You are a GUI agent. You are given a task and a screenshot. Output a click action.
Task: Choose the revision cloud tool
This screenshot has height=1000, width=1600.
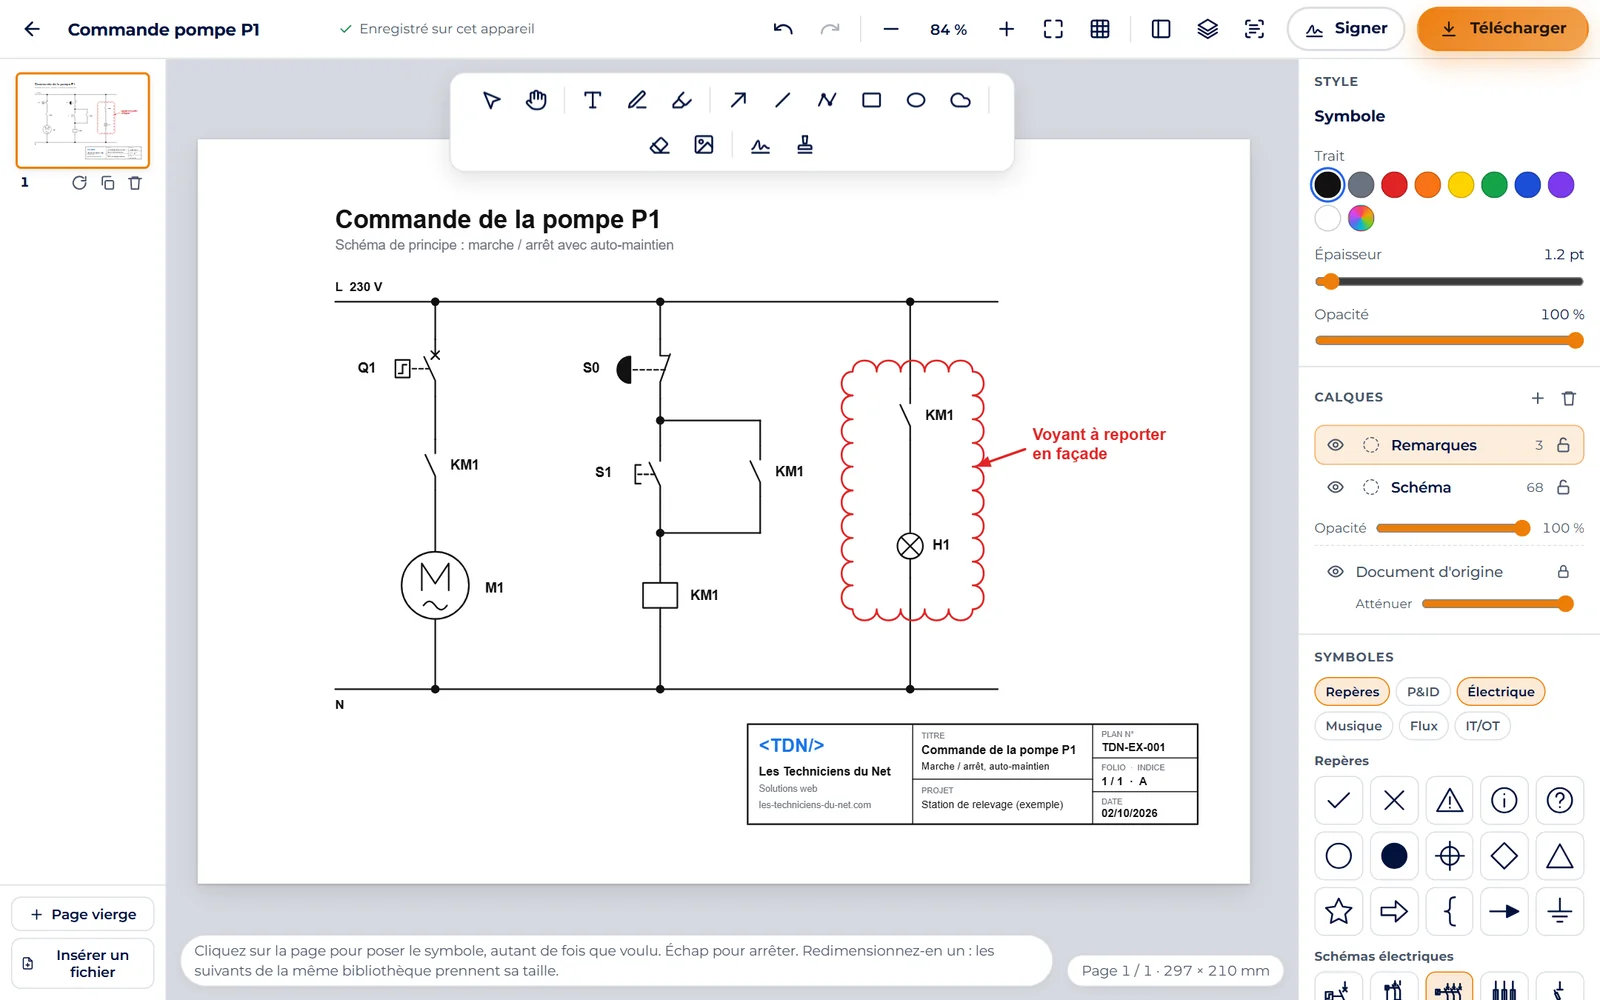click(960, 100)
